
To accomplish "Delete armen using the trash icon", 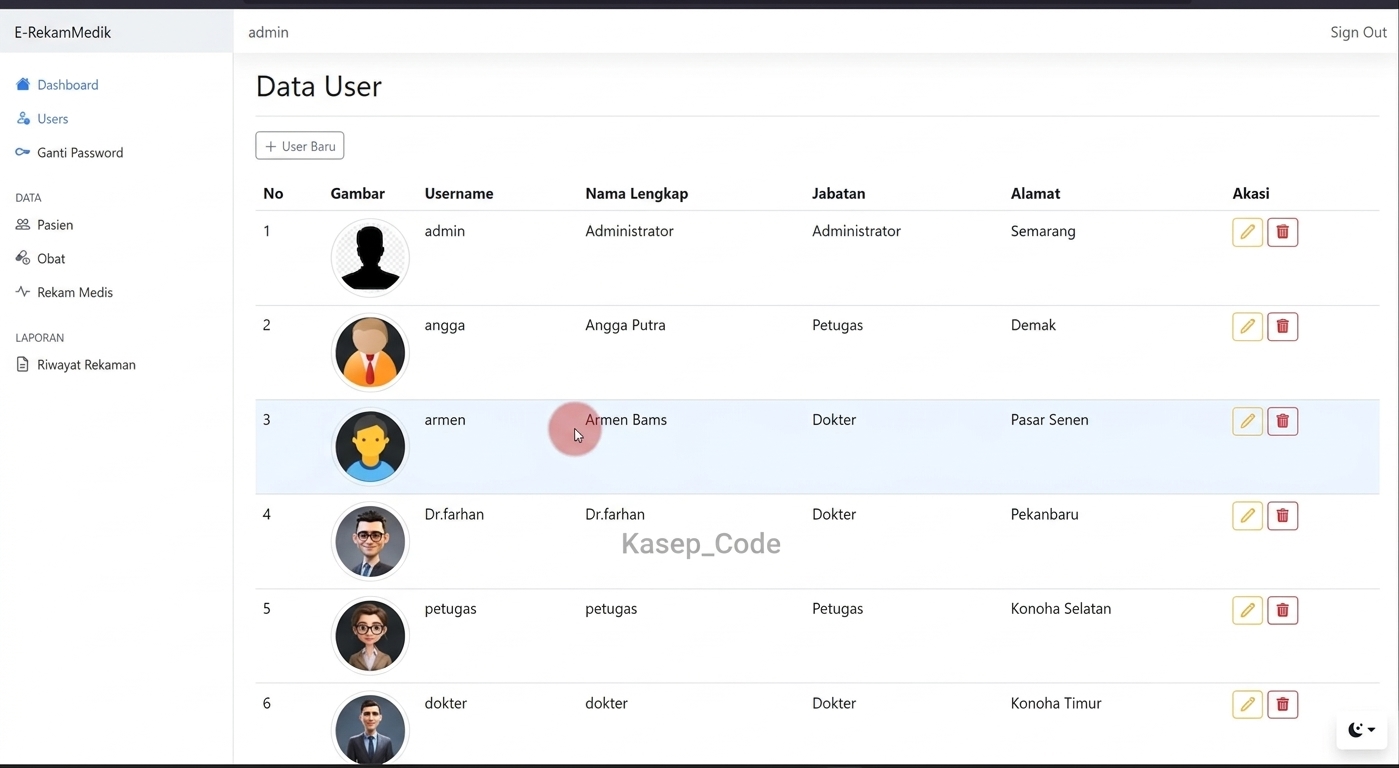I will coord(1283,421).
